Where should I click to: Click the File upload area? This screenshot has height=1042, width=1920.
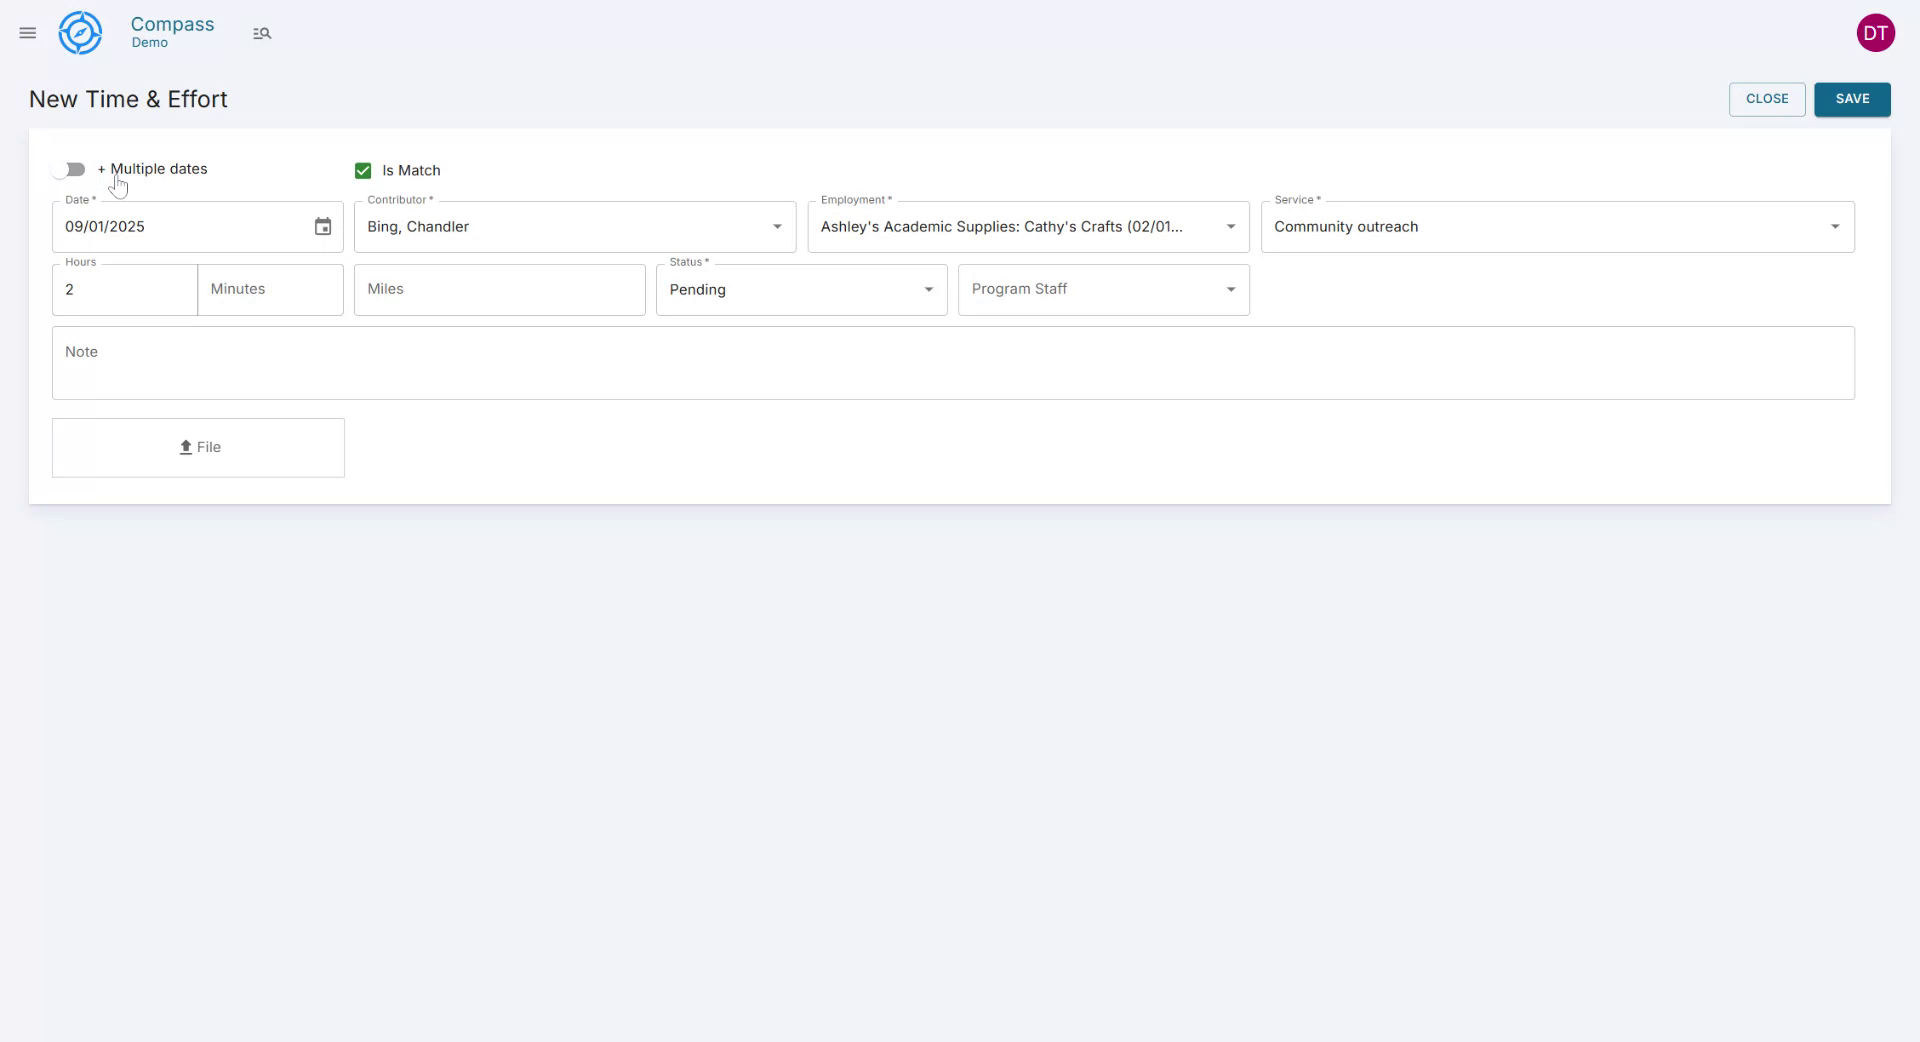[197, 447]
